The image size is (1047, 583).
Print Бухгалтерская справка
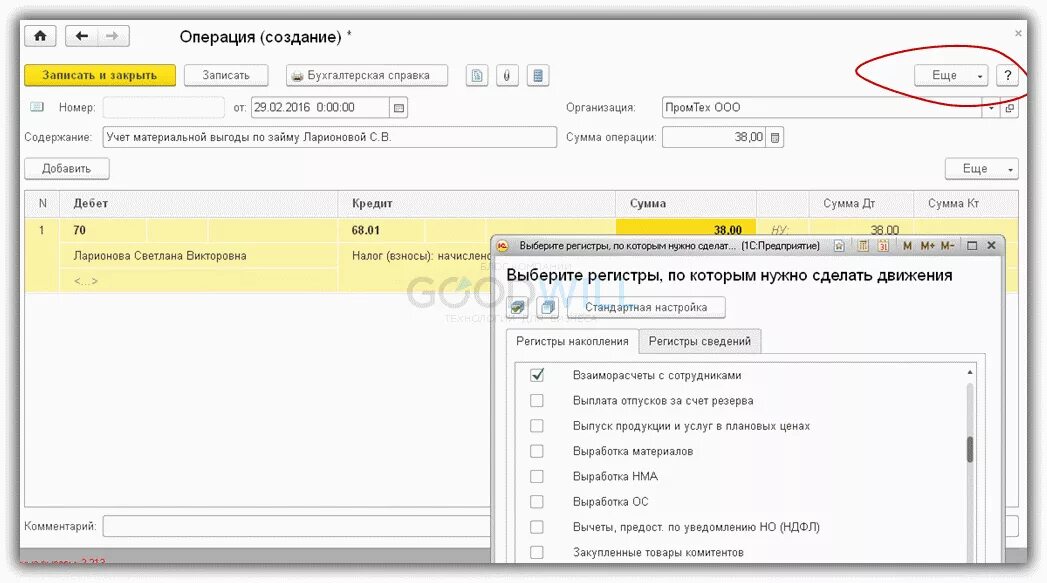[x=367, y=75]
